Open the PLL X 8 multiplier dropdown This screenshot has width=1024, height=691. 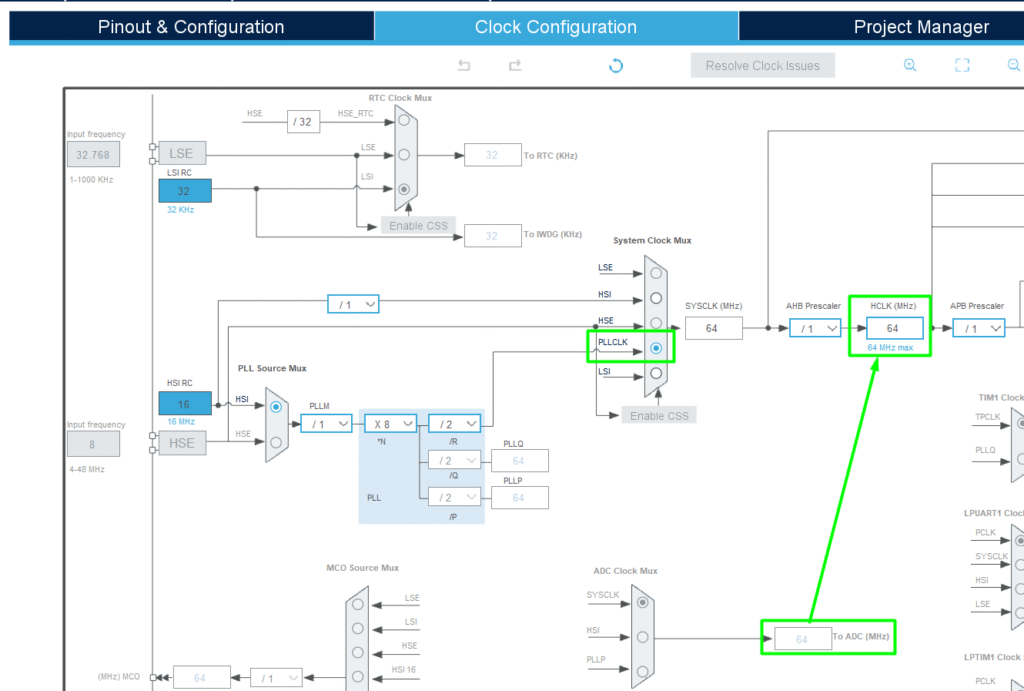tap(390, 423)
